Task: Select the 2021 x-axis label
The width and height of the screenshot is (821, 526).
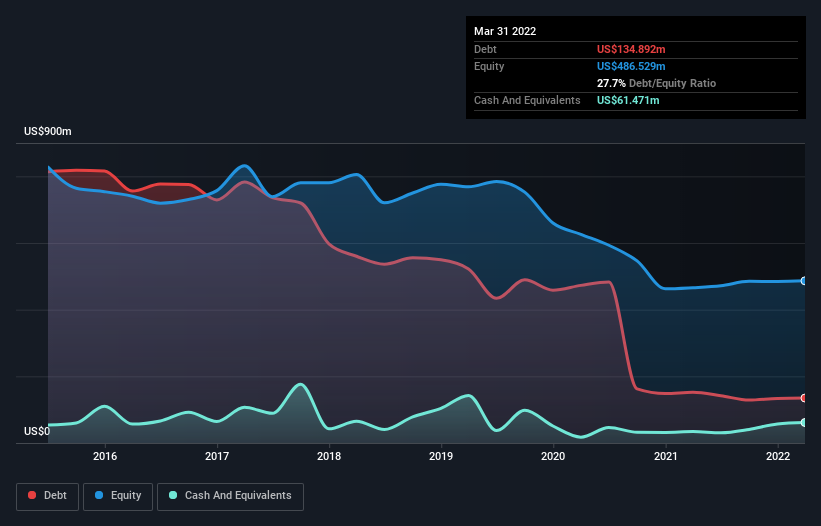Action: click(665, 456)
